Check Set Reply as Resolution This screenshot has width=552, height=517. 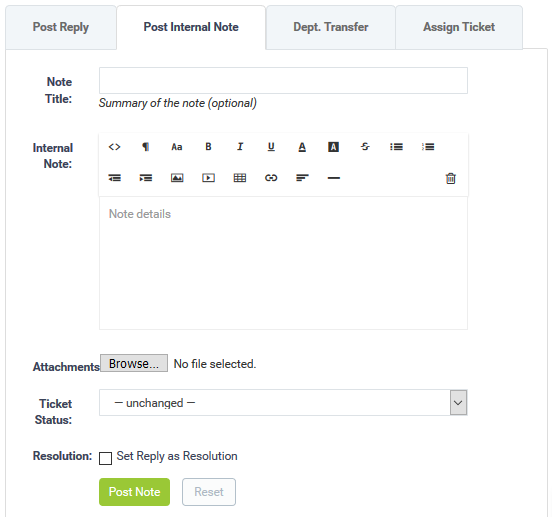pos(106,458)
